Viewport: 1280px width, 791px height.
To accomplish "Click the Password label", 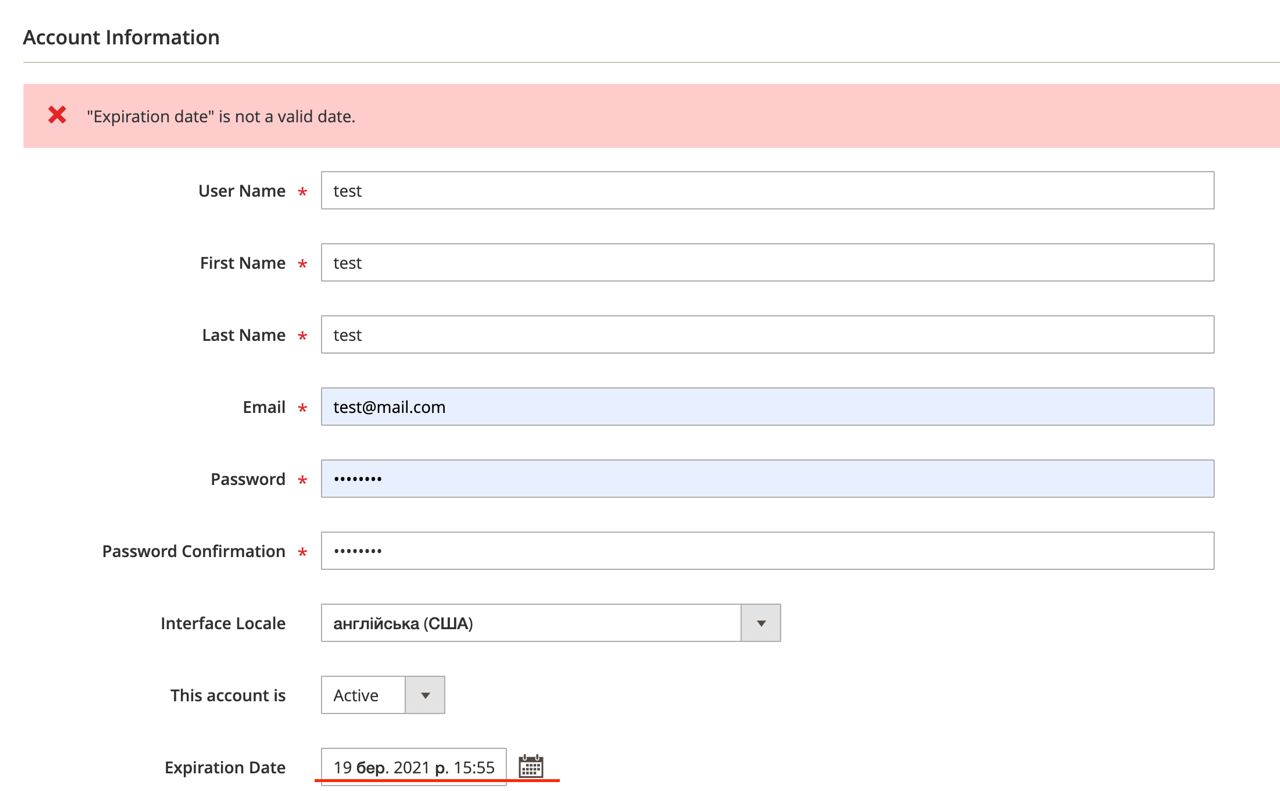I will (248, 479).
